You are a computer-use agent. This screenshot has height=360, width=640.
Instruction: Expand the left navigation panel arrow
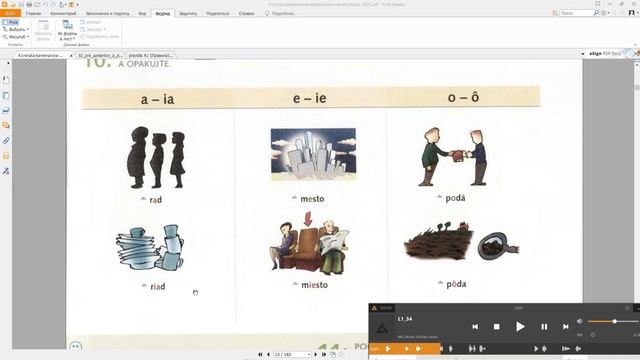pyautogui.click(x=8, y=63)
